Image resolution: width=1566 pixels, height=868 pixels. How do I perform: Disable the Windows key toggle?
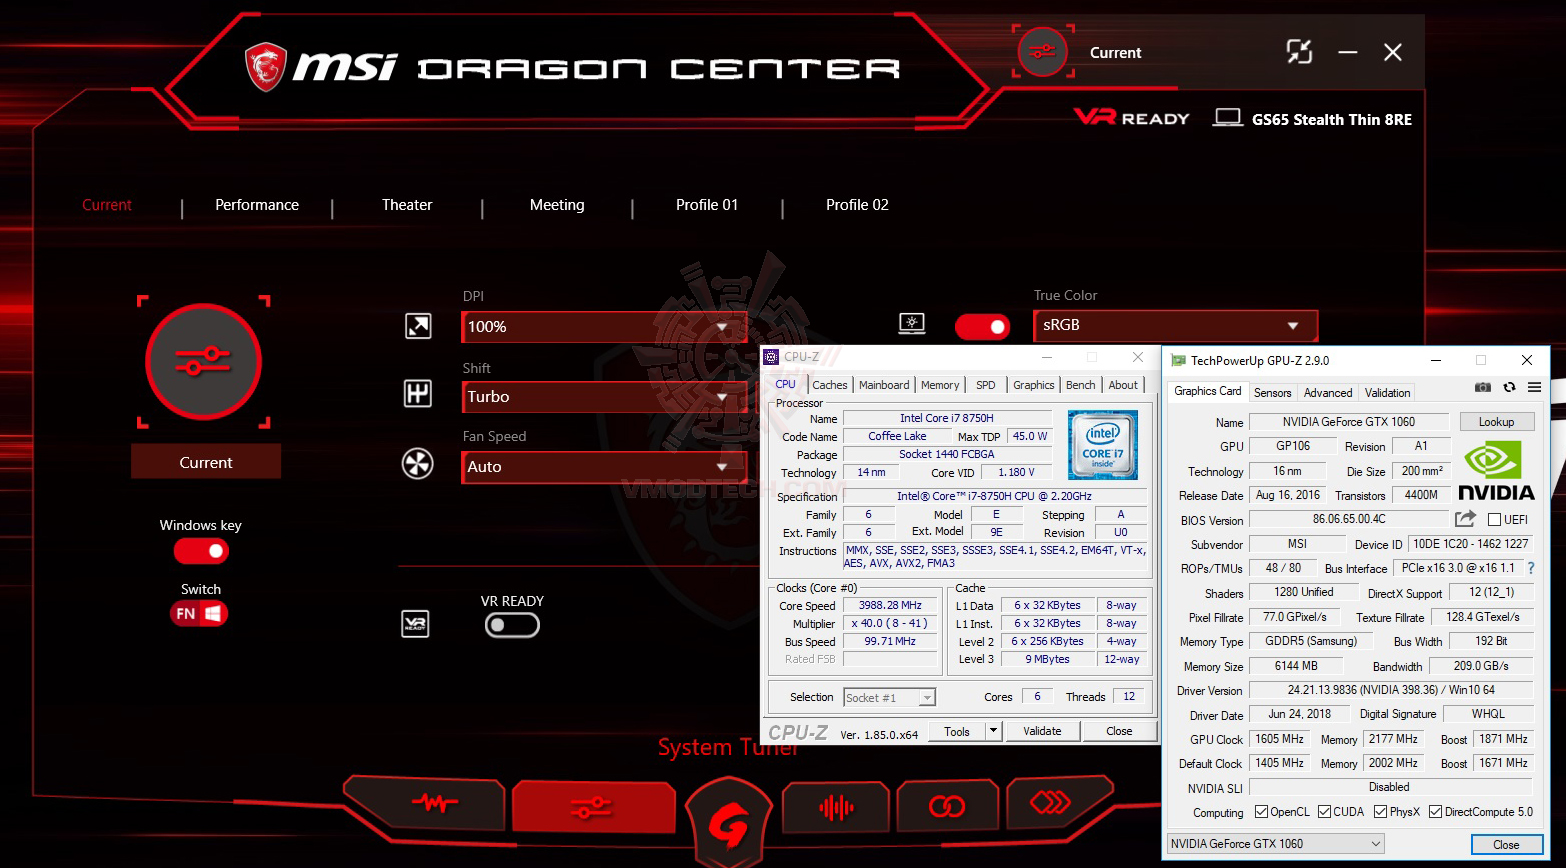point(199,551)
